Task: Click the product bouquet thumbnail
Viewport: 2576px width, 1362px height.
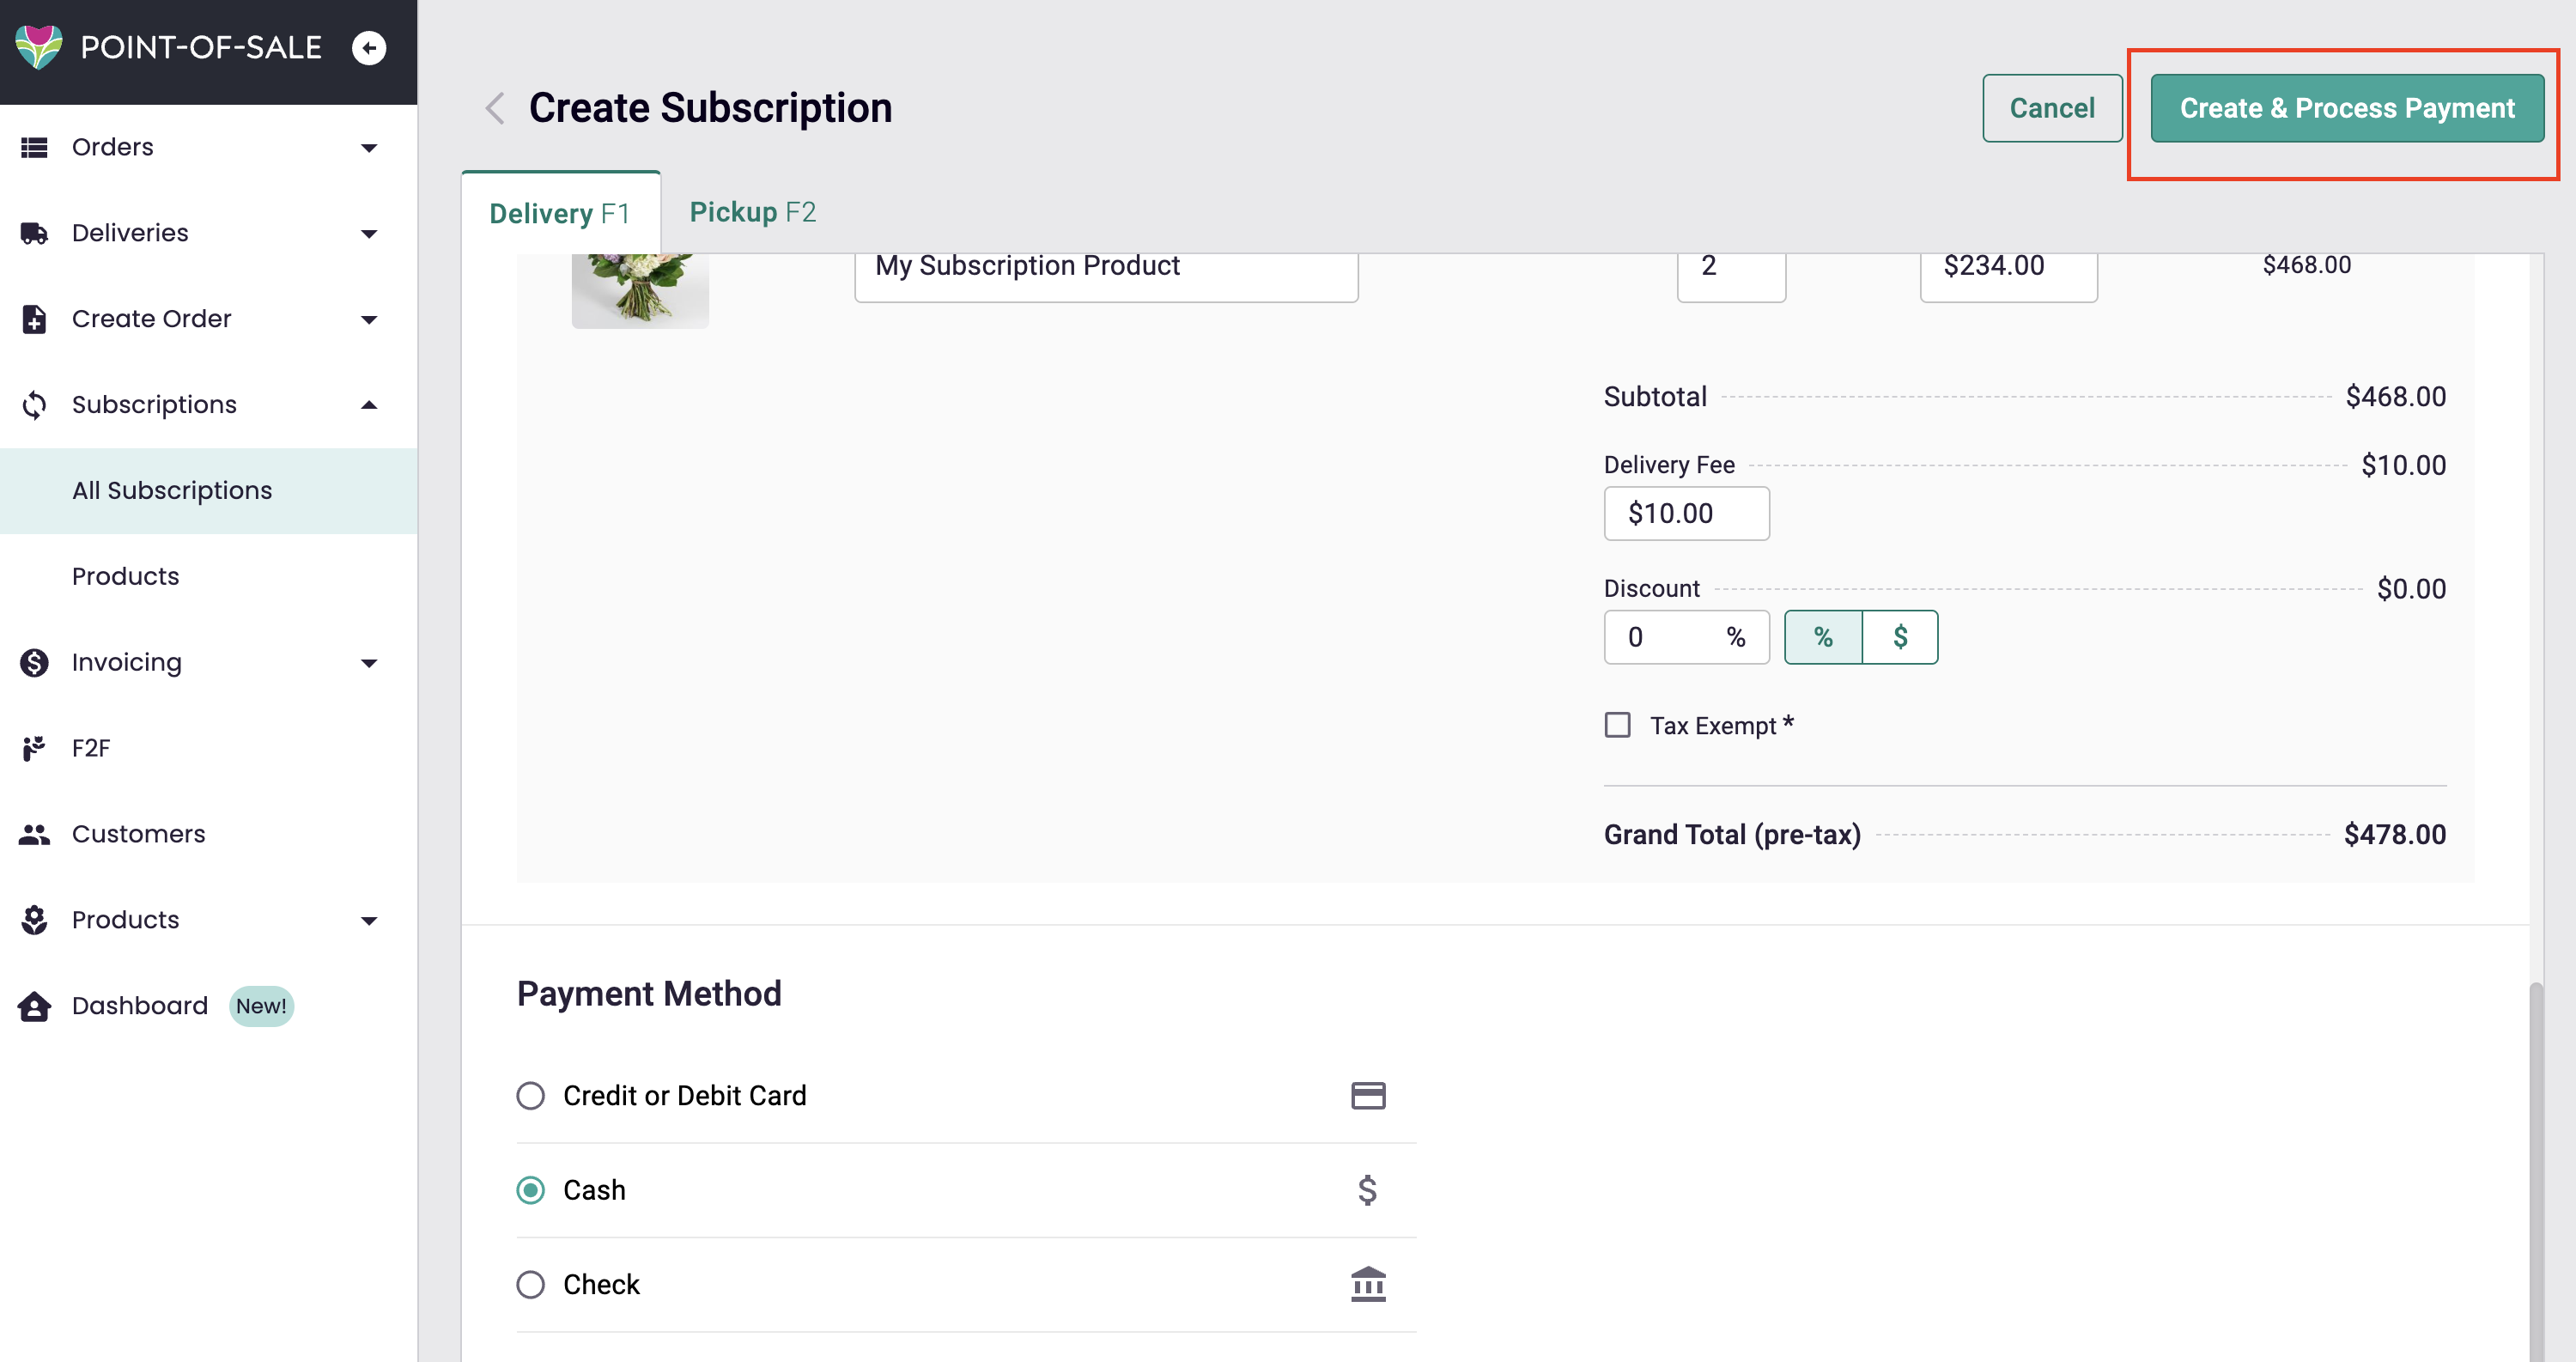Action: (640, 290)
